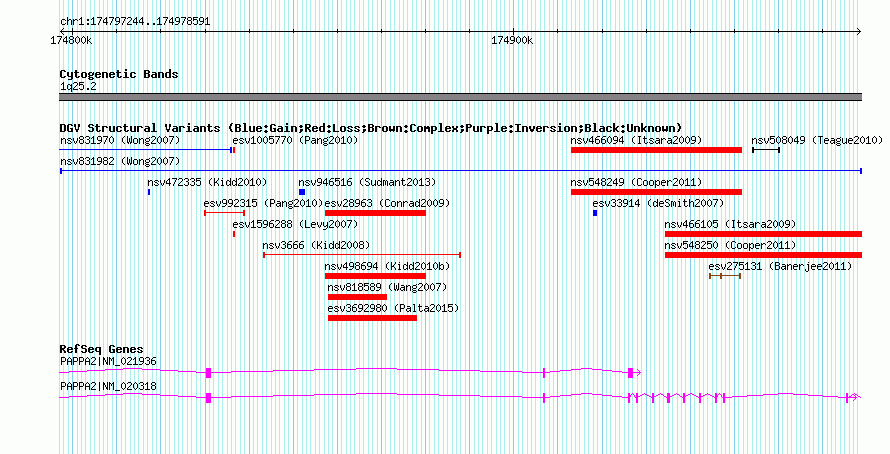Click the nsv472335 (Kidd2010) label

(x=207, y=182)
